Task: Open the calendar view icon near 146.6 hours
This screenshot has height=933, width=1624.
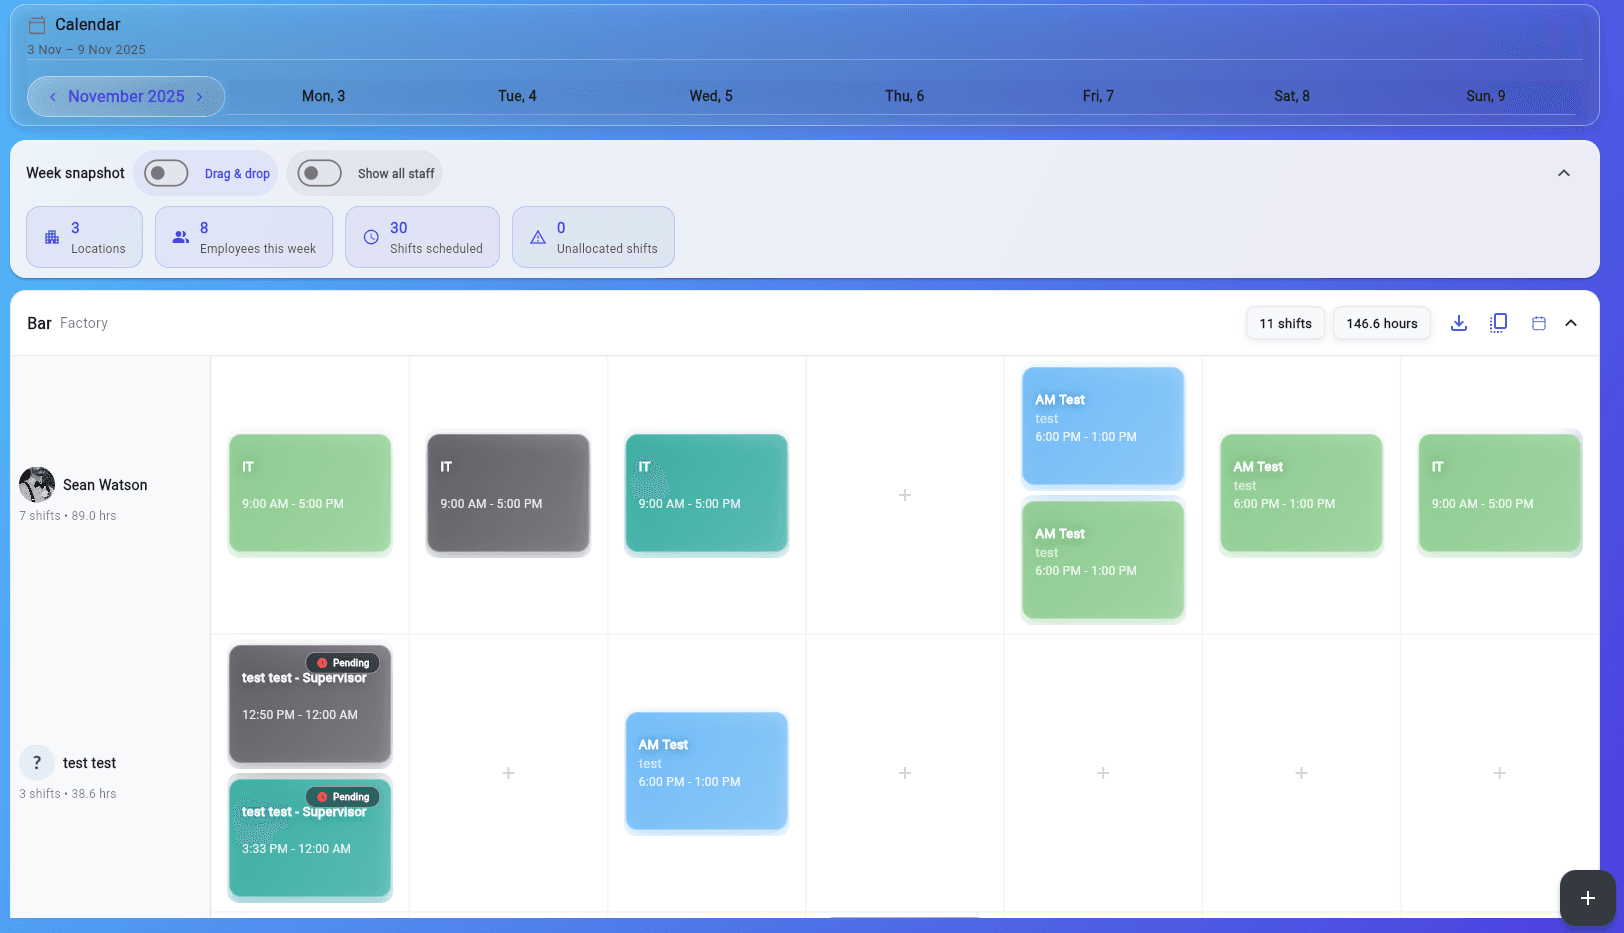Action: (1538, 323)
